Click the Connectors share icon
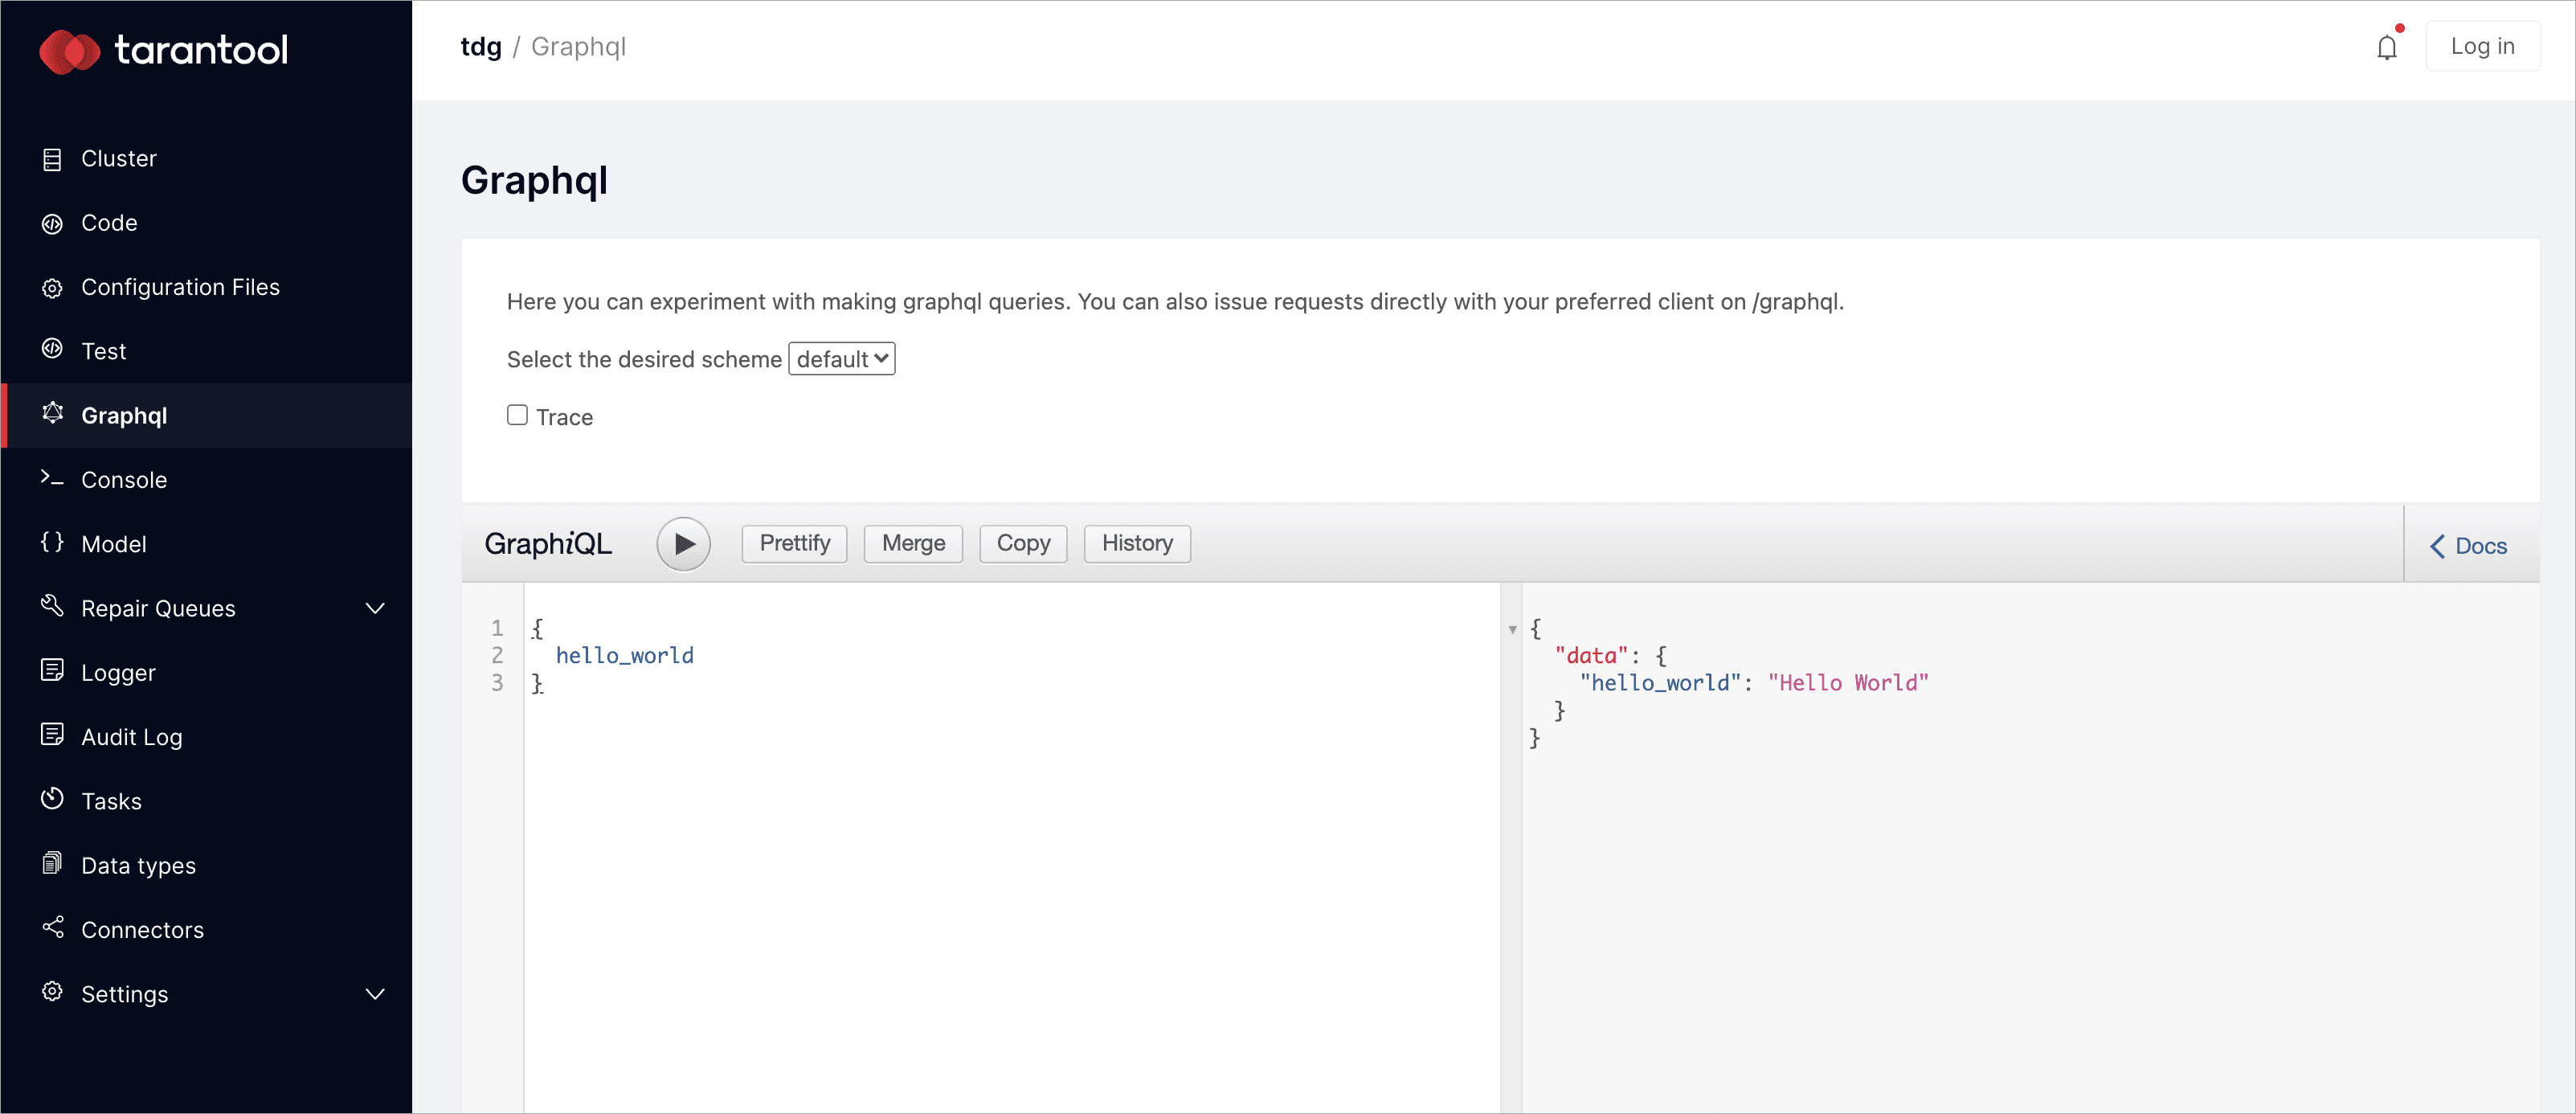Viewport: 2576px width, 1114px height. pyautogui.click(x=52, y=927)
